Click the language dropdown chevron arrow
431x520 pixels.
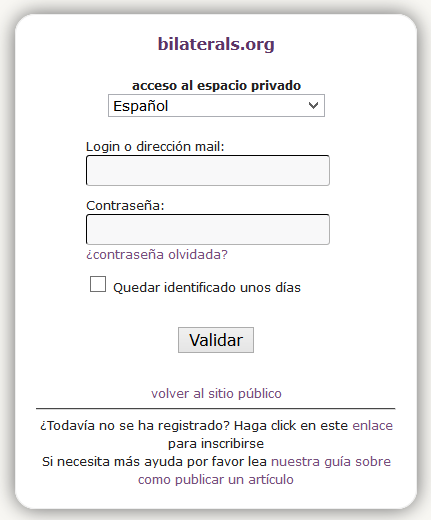pos(313,106)
